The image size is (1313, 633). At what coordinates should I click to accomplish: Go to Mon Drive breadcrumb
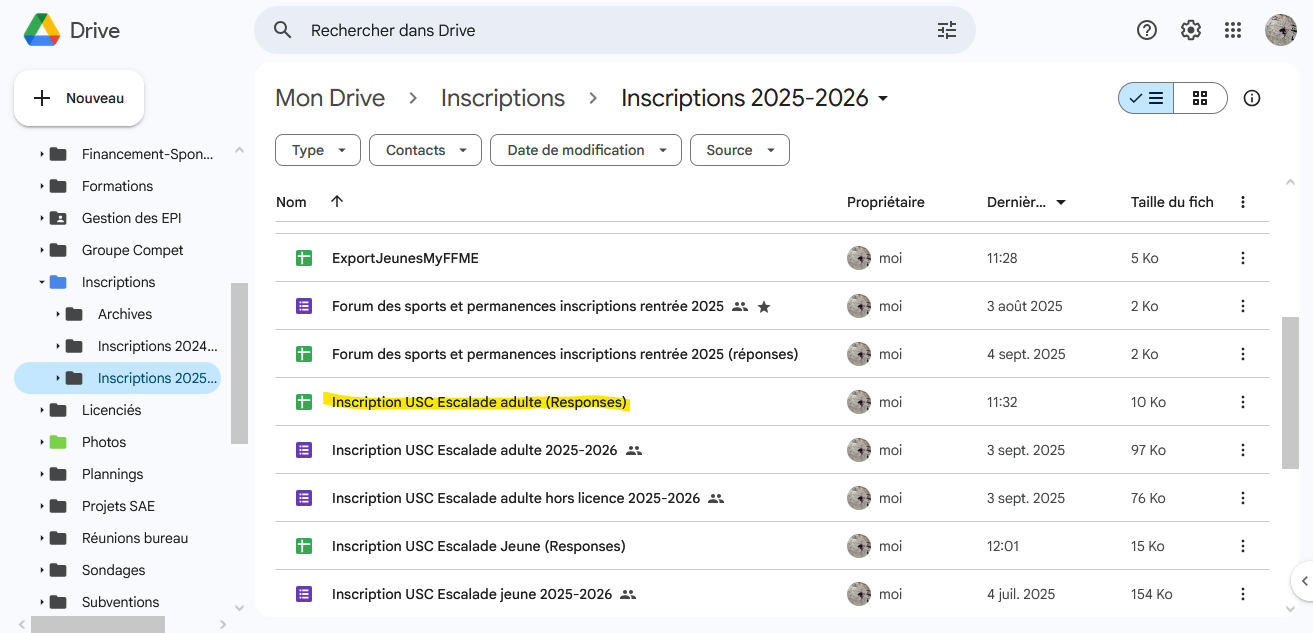[x=330, y=98]
